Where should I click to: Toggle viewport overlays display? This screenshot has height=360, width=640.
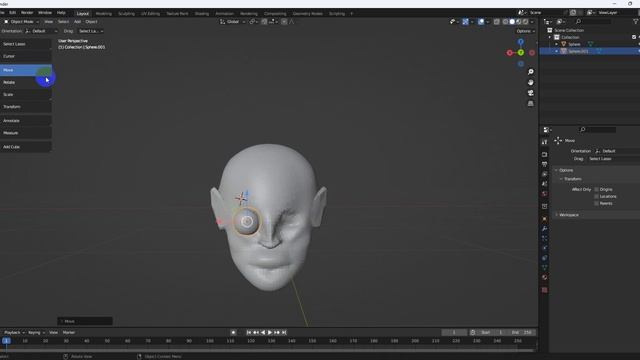click(x=481, y=22)
